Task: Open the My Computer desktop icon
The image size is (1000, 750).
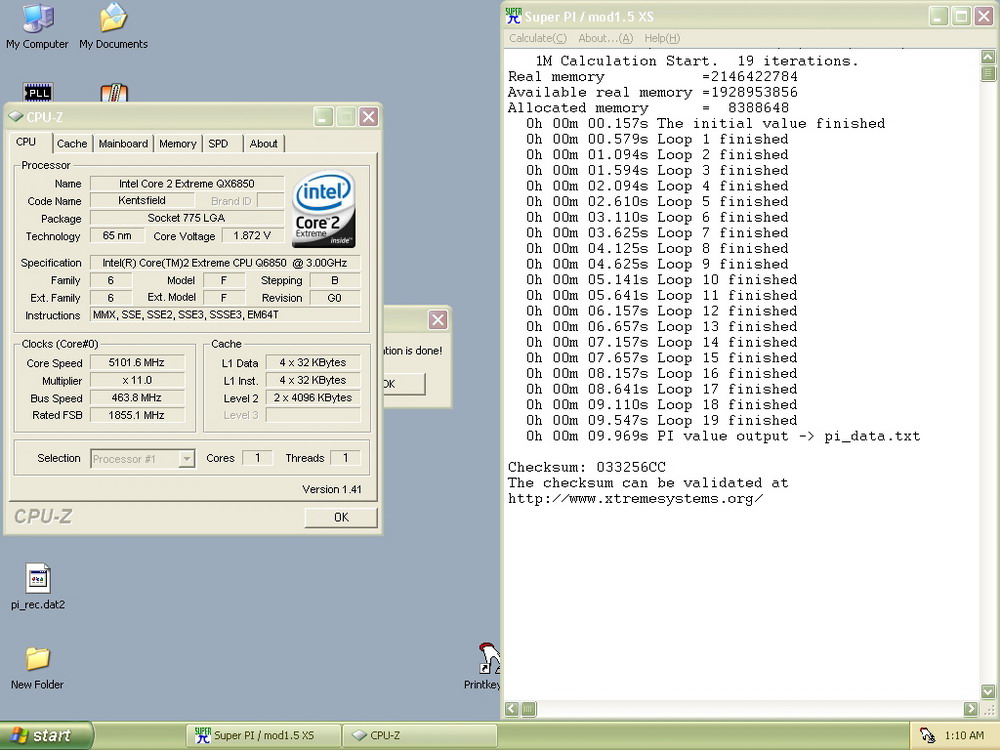Action: (x=37, y=26)
